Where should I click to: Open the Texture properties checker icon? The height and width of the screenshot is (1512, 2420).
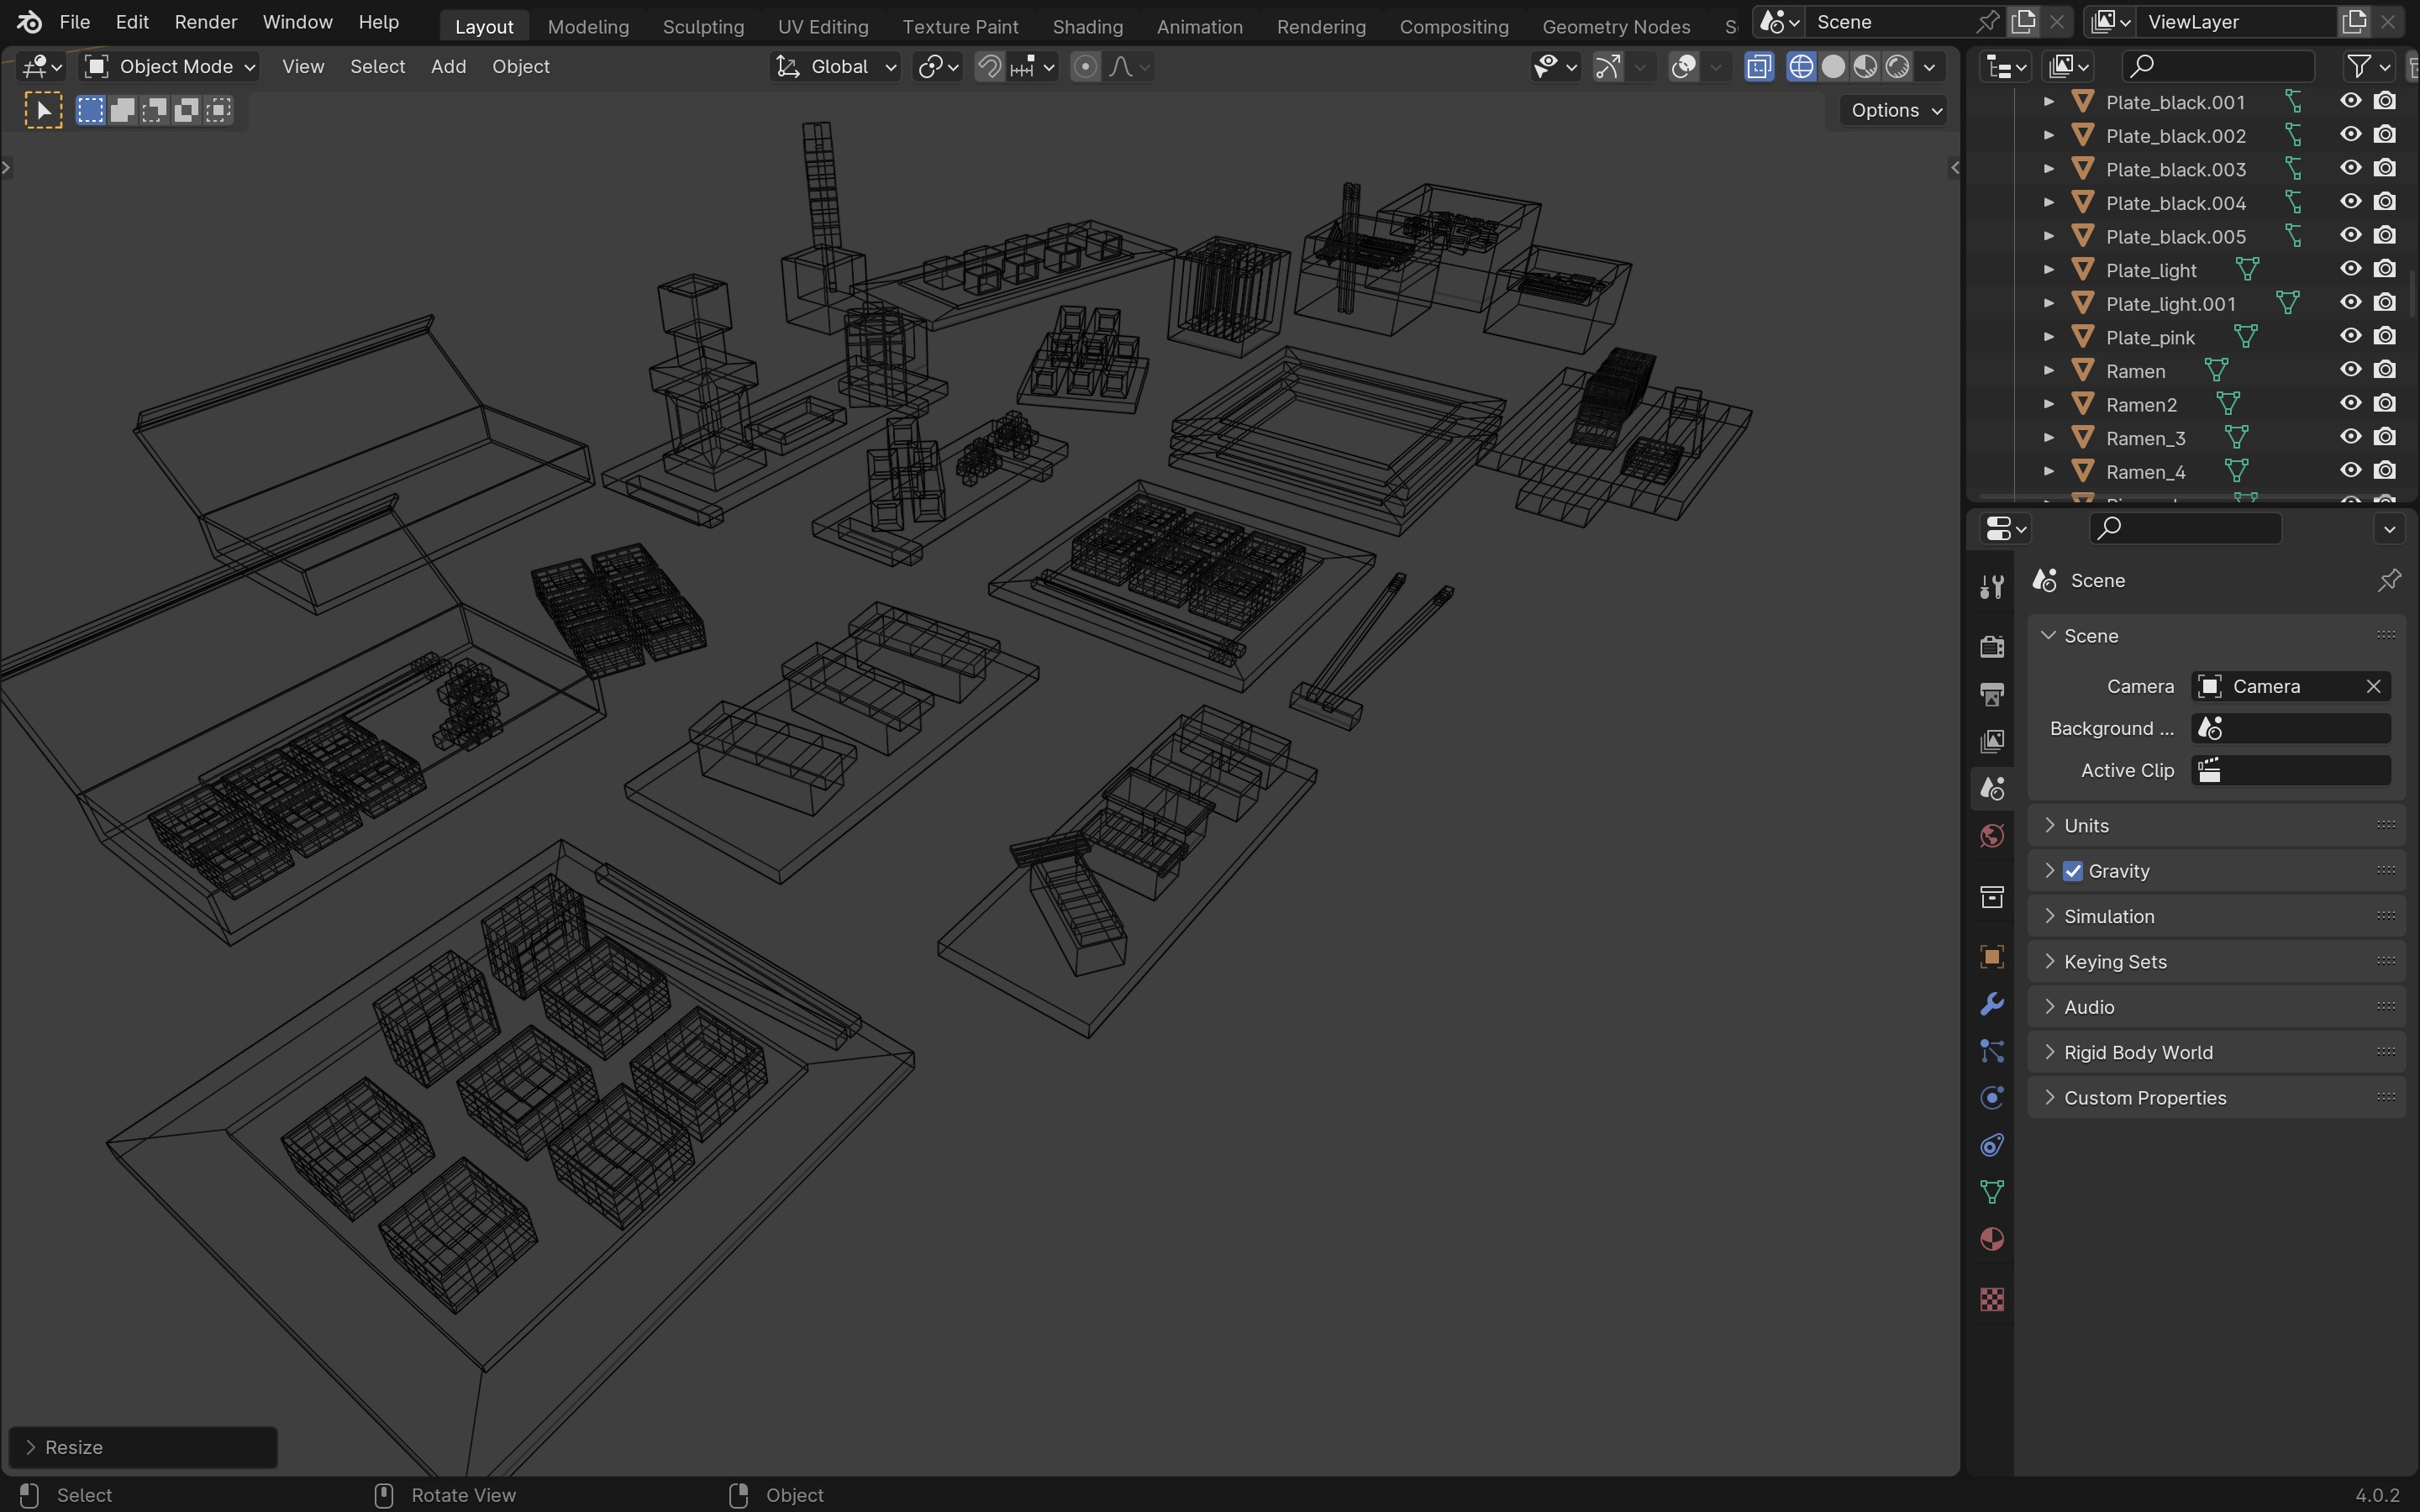coord(1991,1299)
